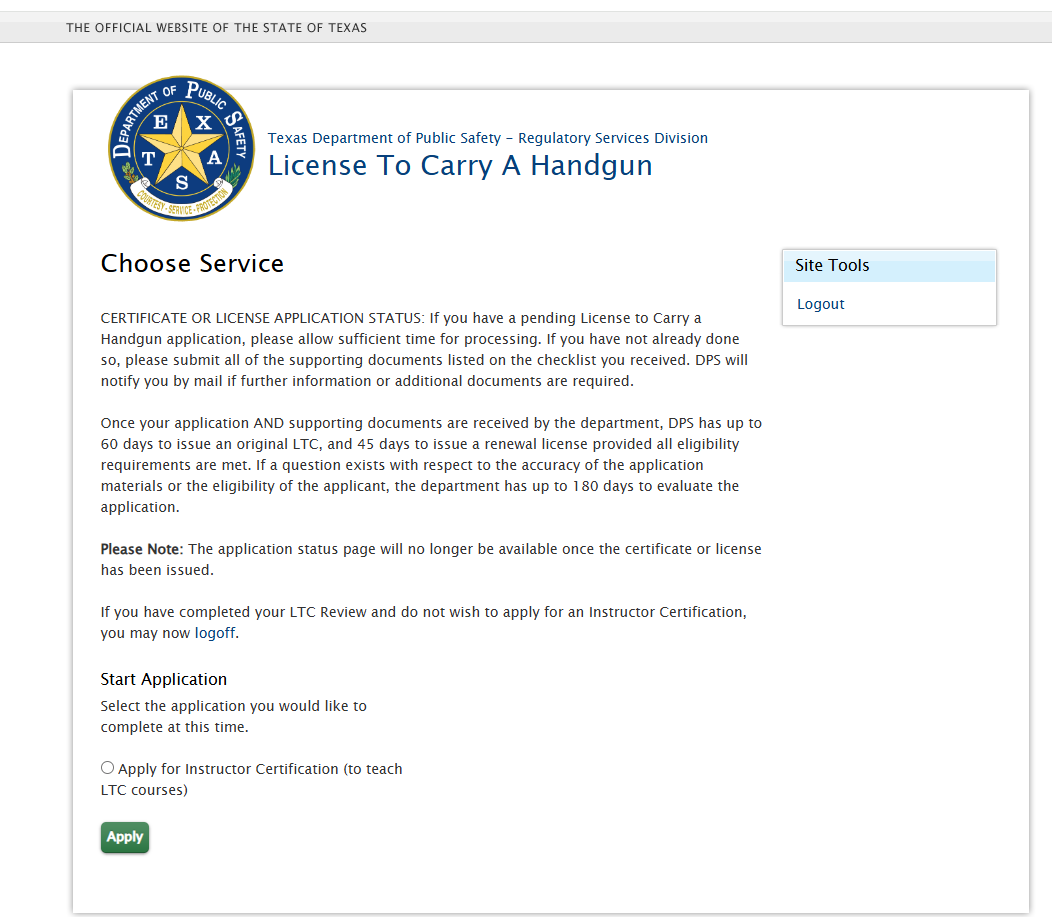Click the bold 'Please Note' text

(x=141, y=549)
